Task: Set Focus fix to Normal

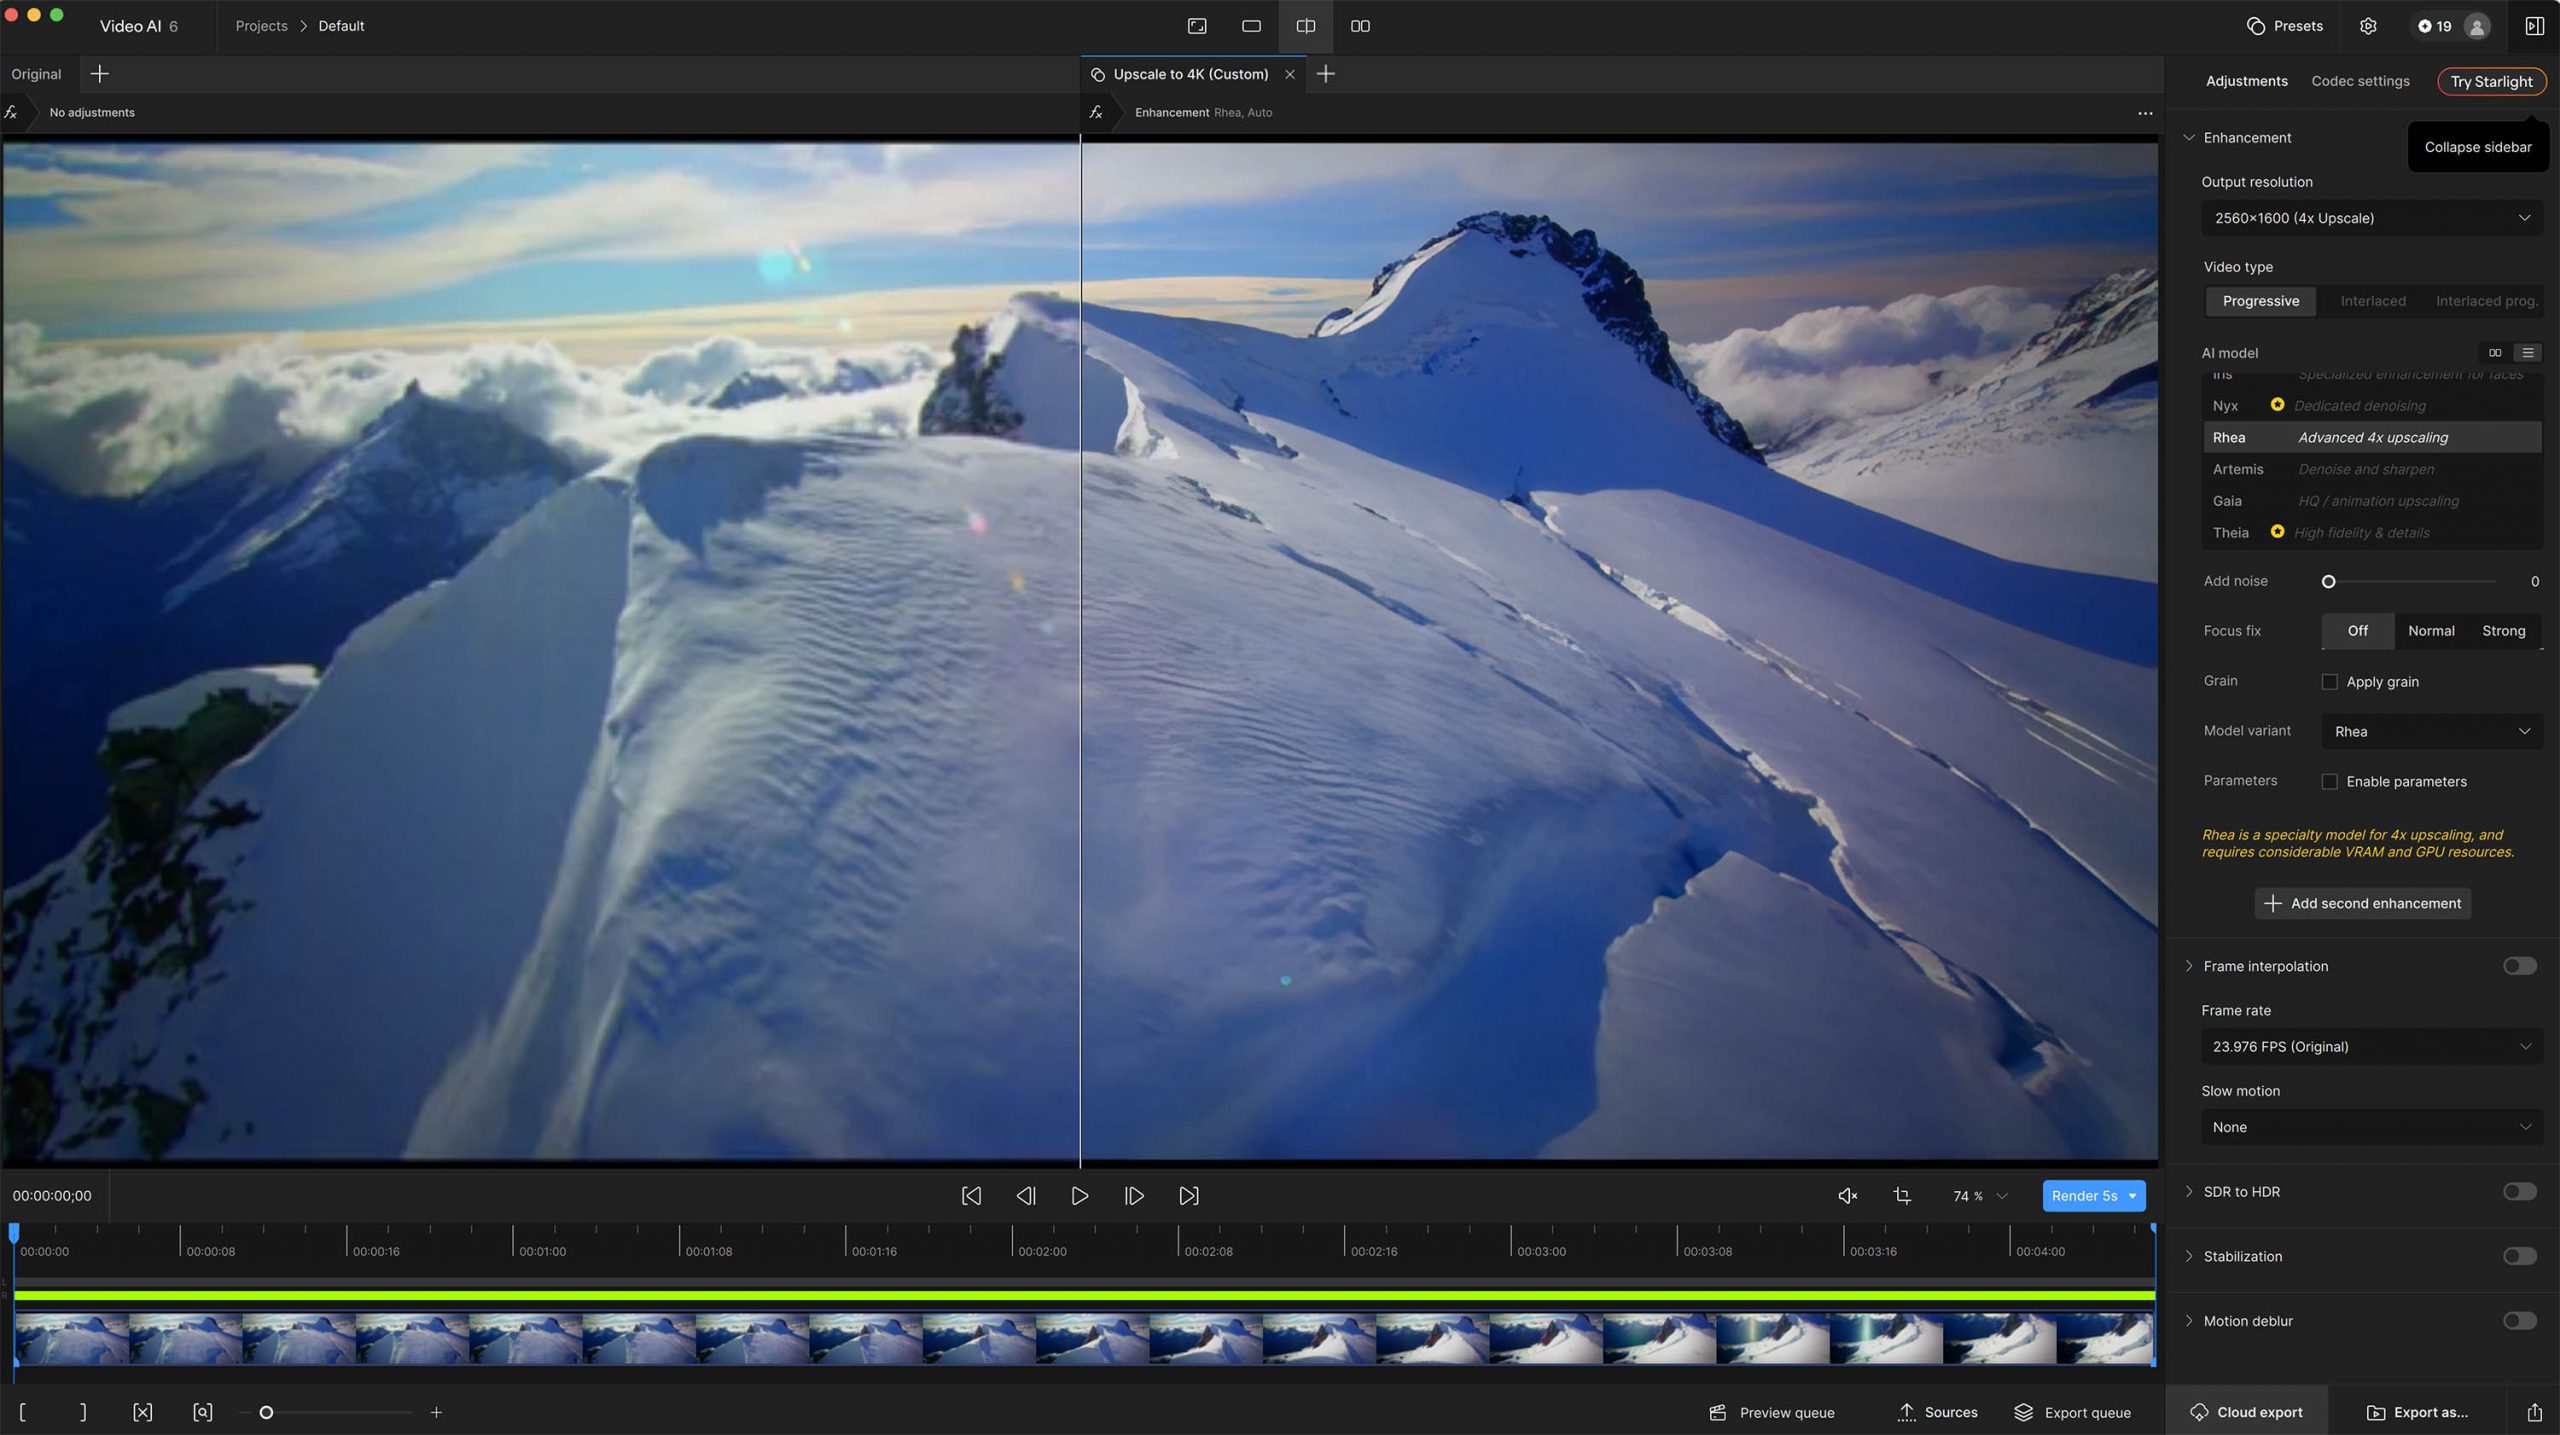Action: [2431, 631]
